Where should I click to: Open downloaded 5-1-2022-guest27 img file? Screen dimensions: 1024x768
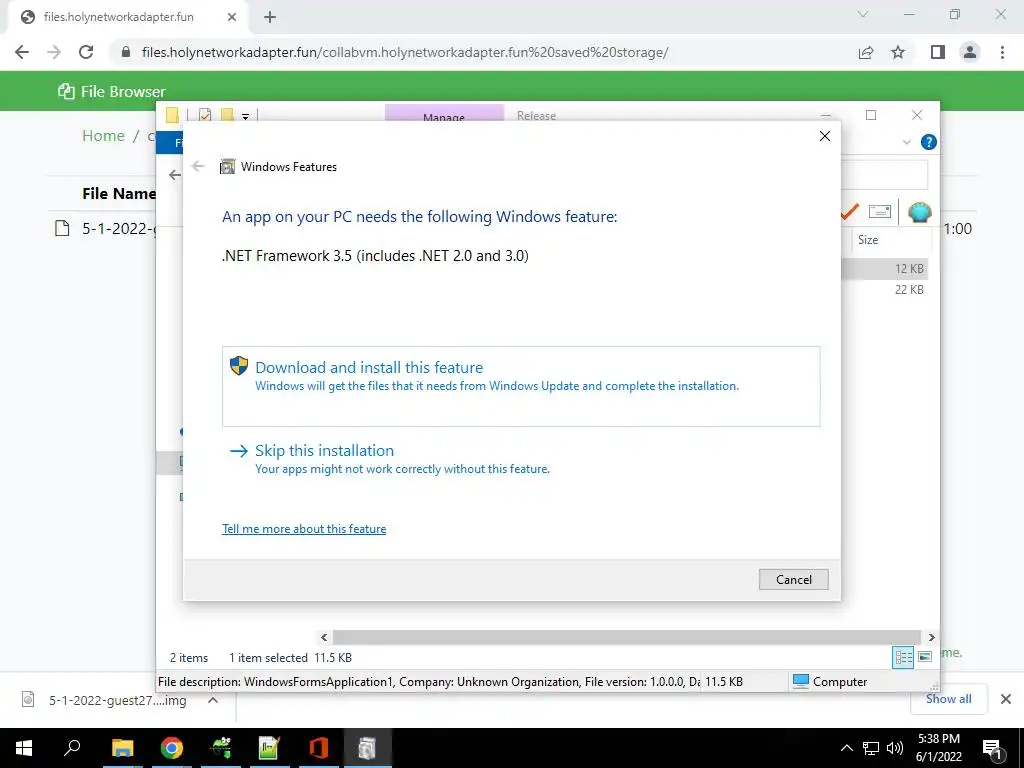tap(118, 701)
